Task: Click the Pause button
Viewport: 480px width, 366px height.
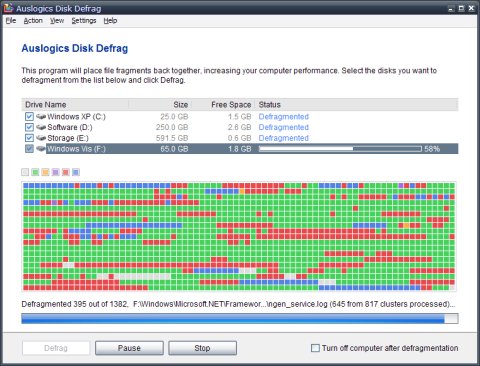Action: pos(129,348)
